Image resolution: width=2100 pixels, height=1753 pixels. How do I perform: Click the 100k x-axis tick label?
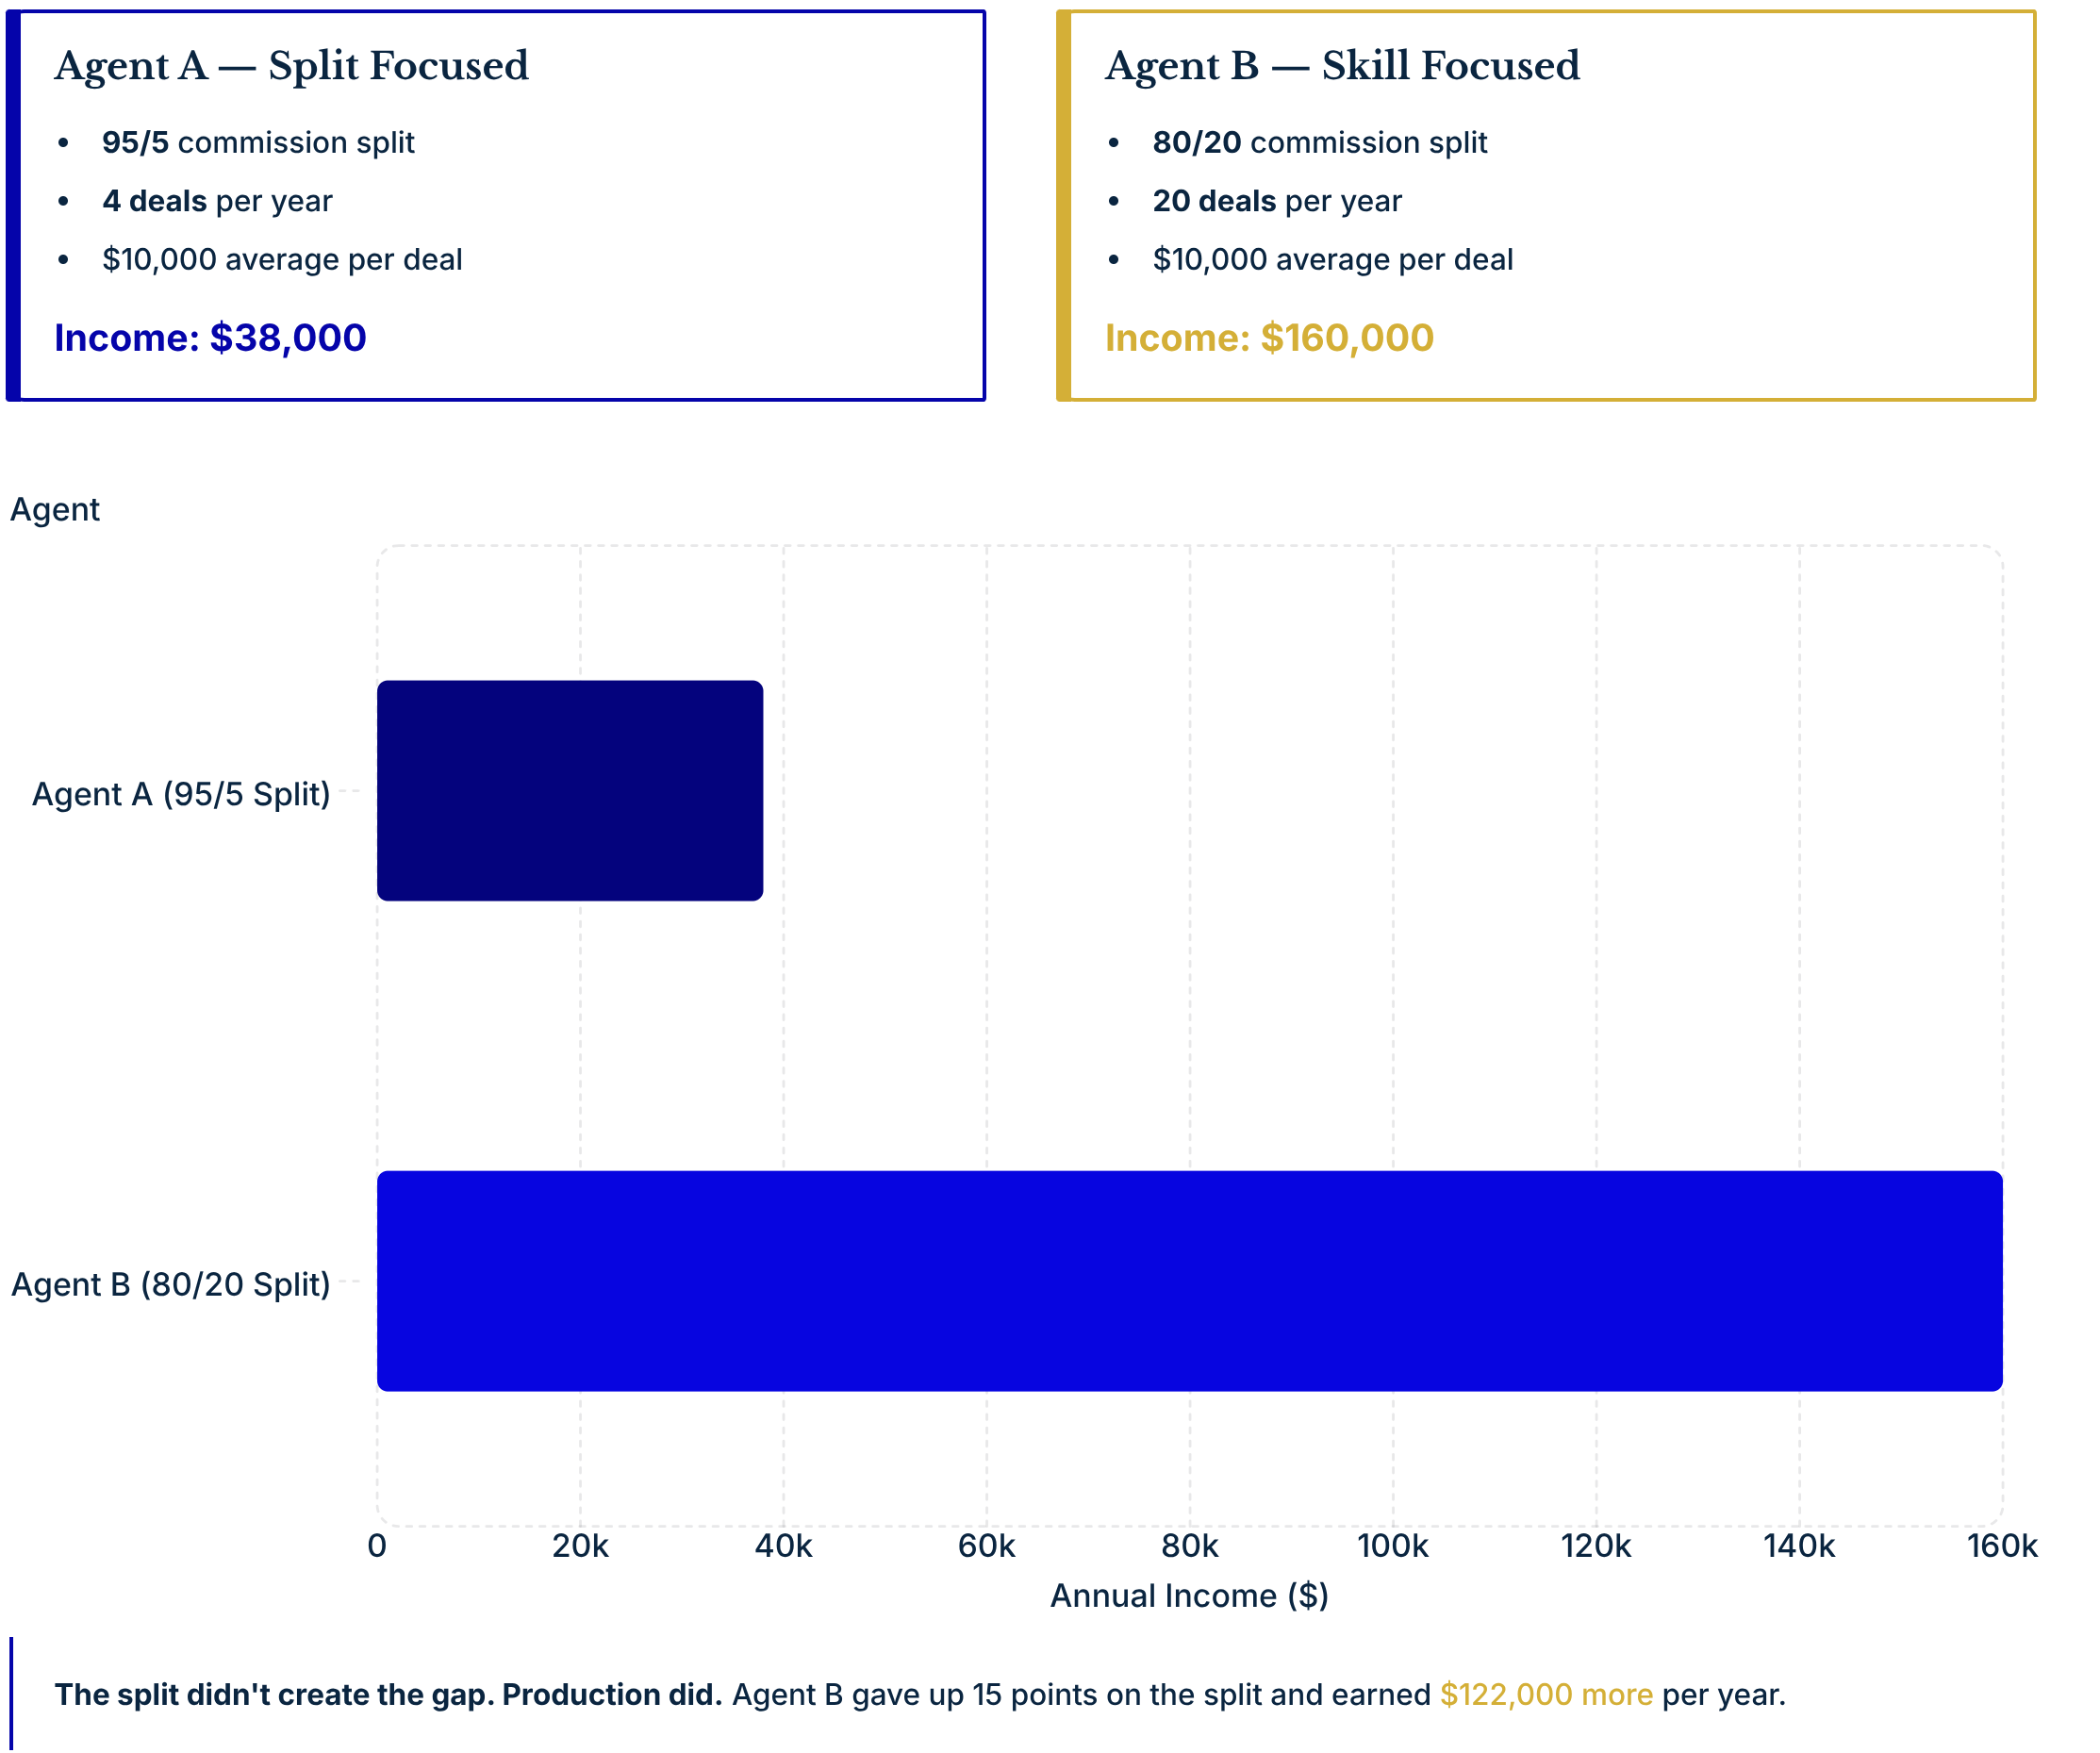(1392, 1546)
